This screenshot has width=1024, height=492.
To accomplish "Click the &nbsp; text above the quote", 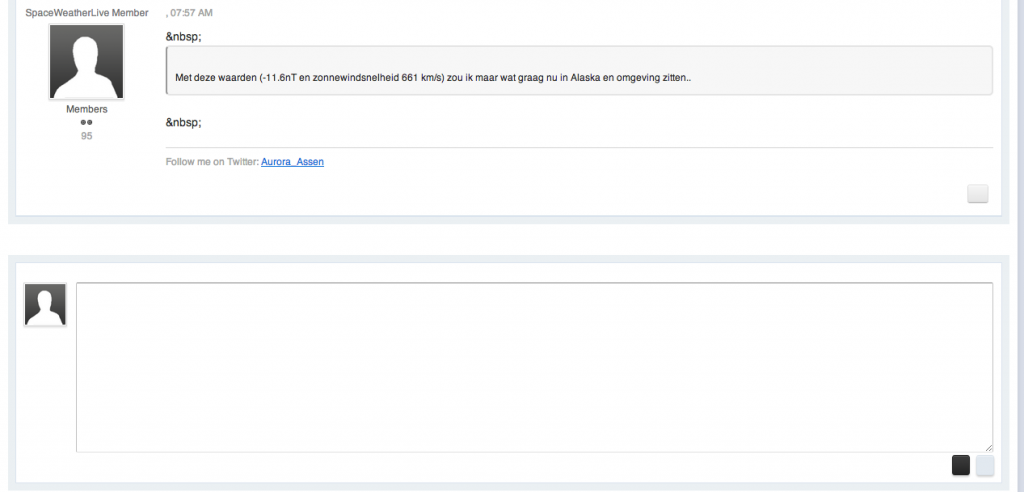I will [x=183, y=36].
